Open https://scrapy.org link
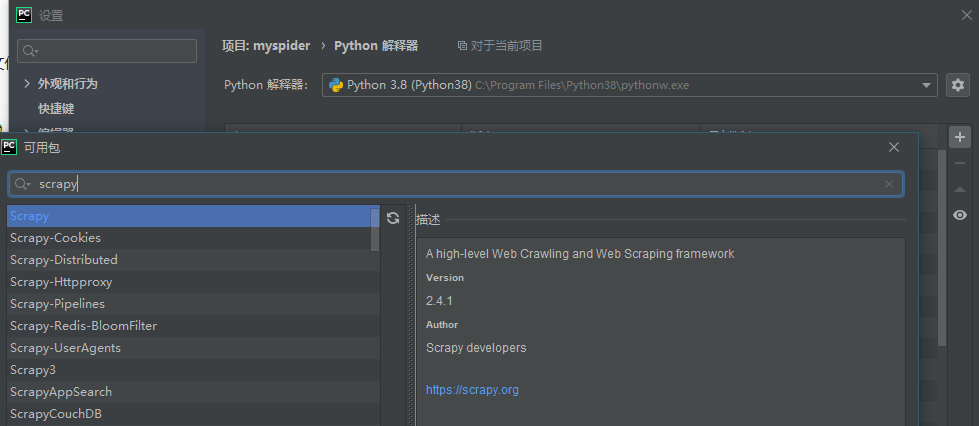979x426 pixels. pos(472,390)
